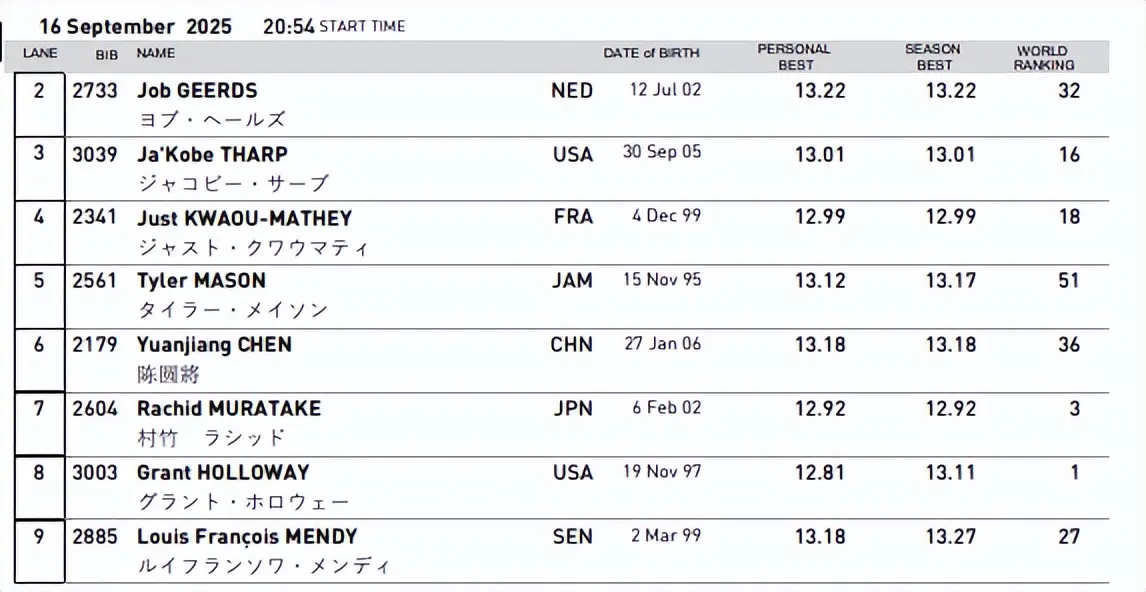Click the WORLD RANKING column header

[1043, 58]
